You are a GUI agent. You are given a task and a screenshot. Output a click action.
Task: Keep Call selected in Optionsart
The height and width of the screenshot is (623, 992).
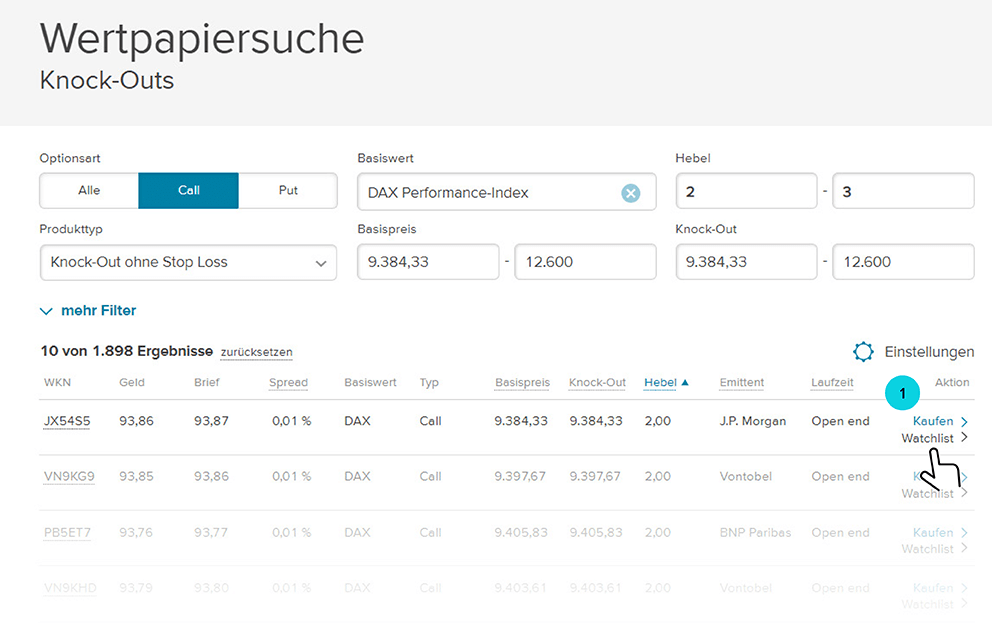pos(188,190)
